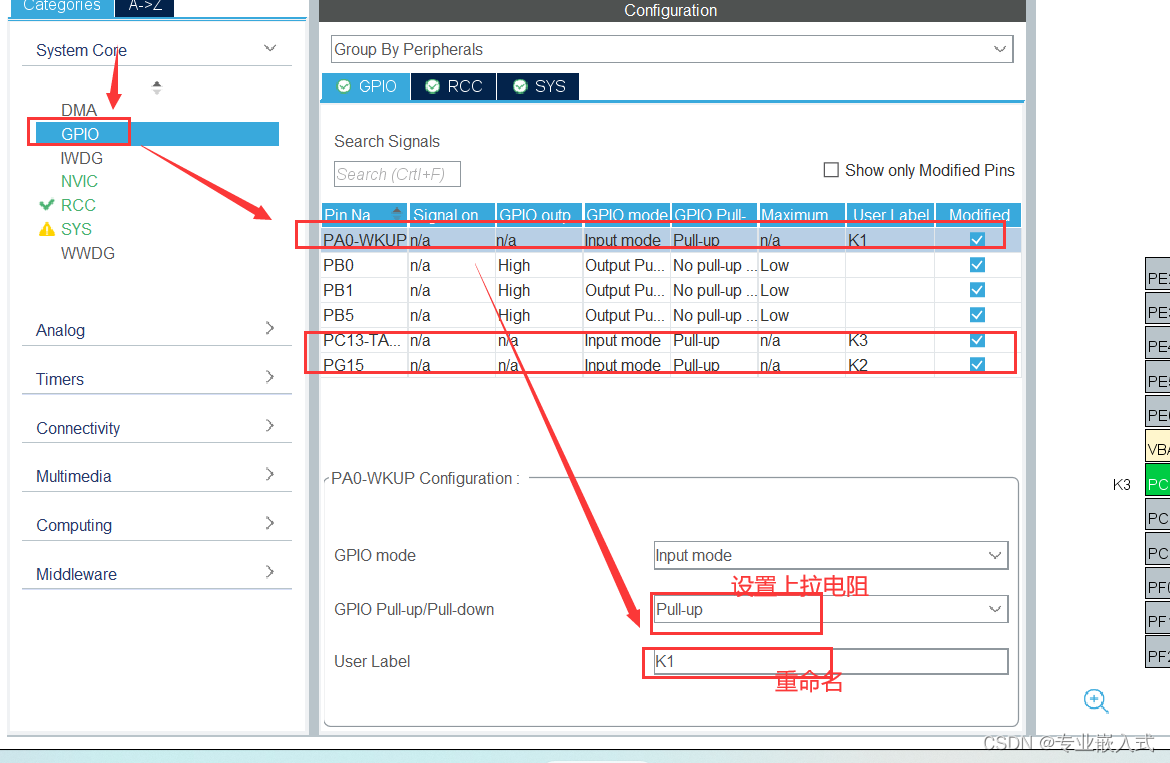Switch to the SYS configuration tab
The height and width of the screenshot is (763, 1170).
click(x=538, y=87)
